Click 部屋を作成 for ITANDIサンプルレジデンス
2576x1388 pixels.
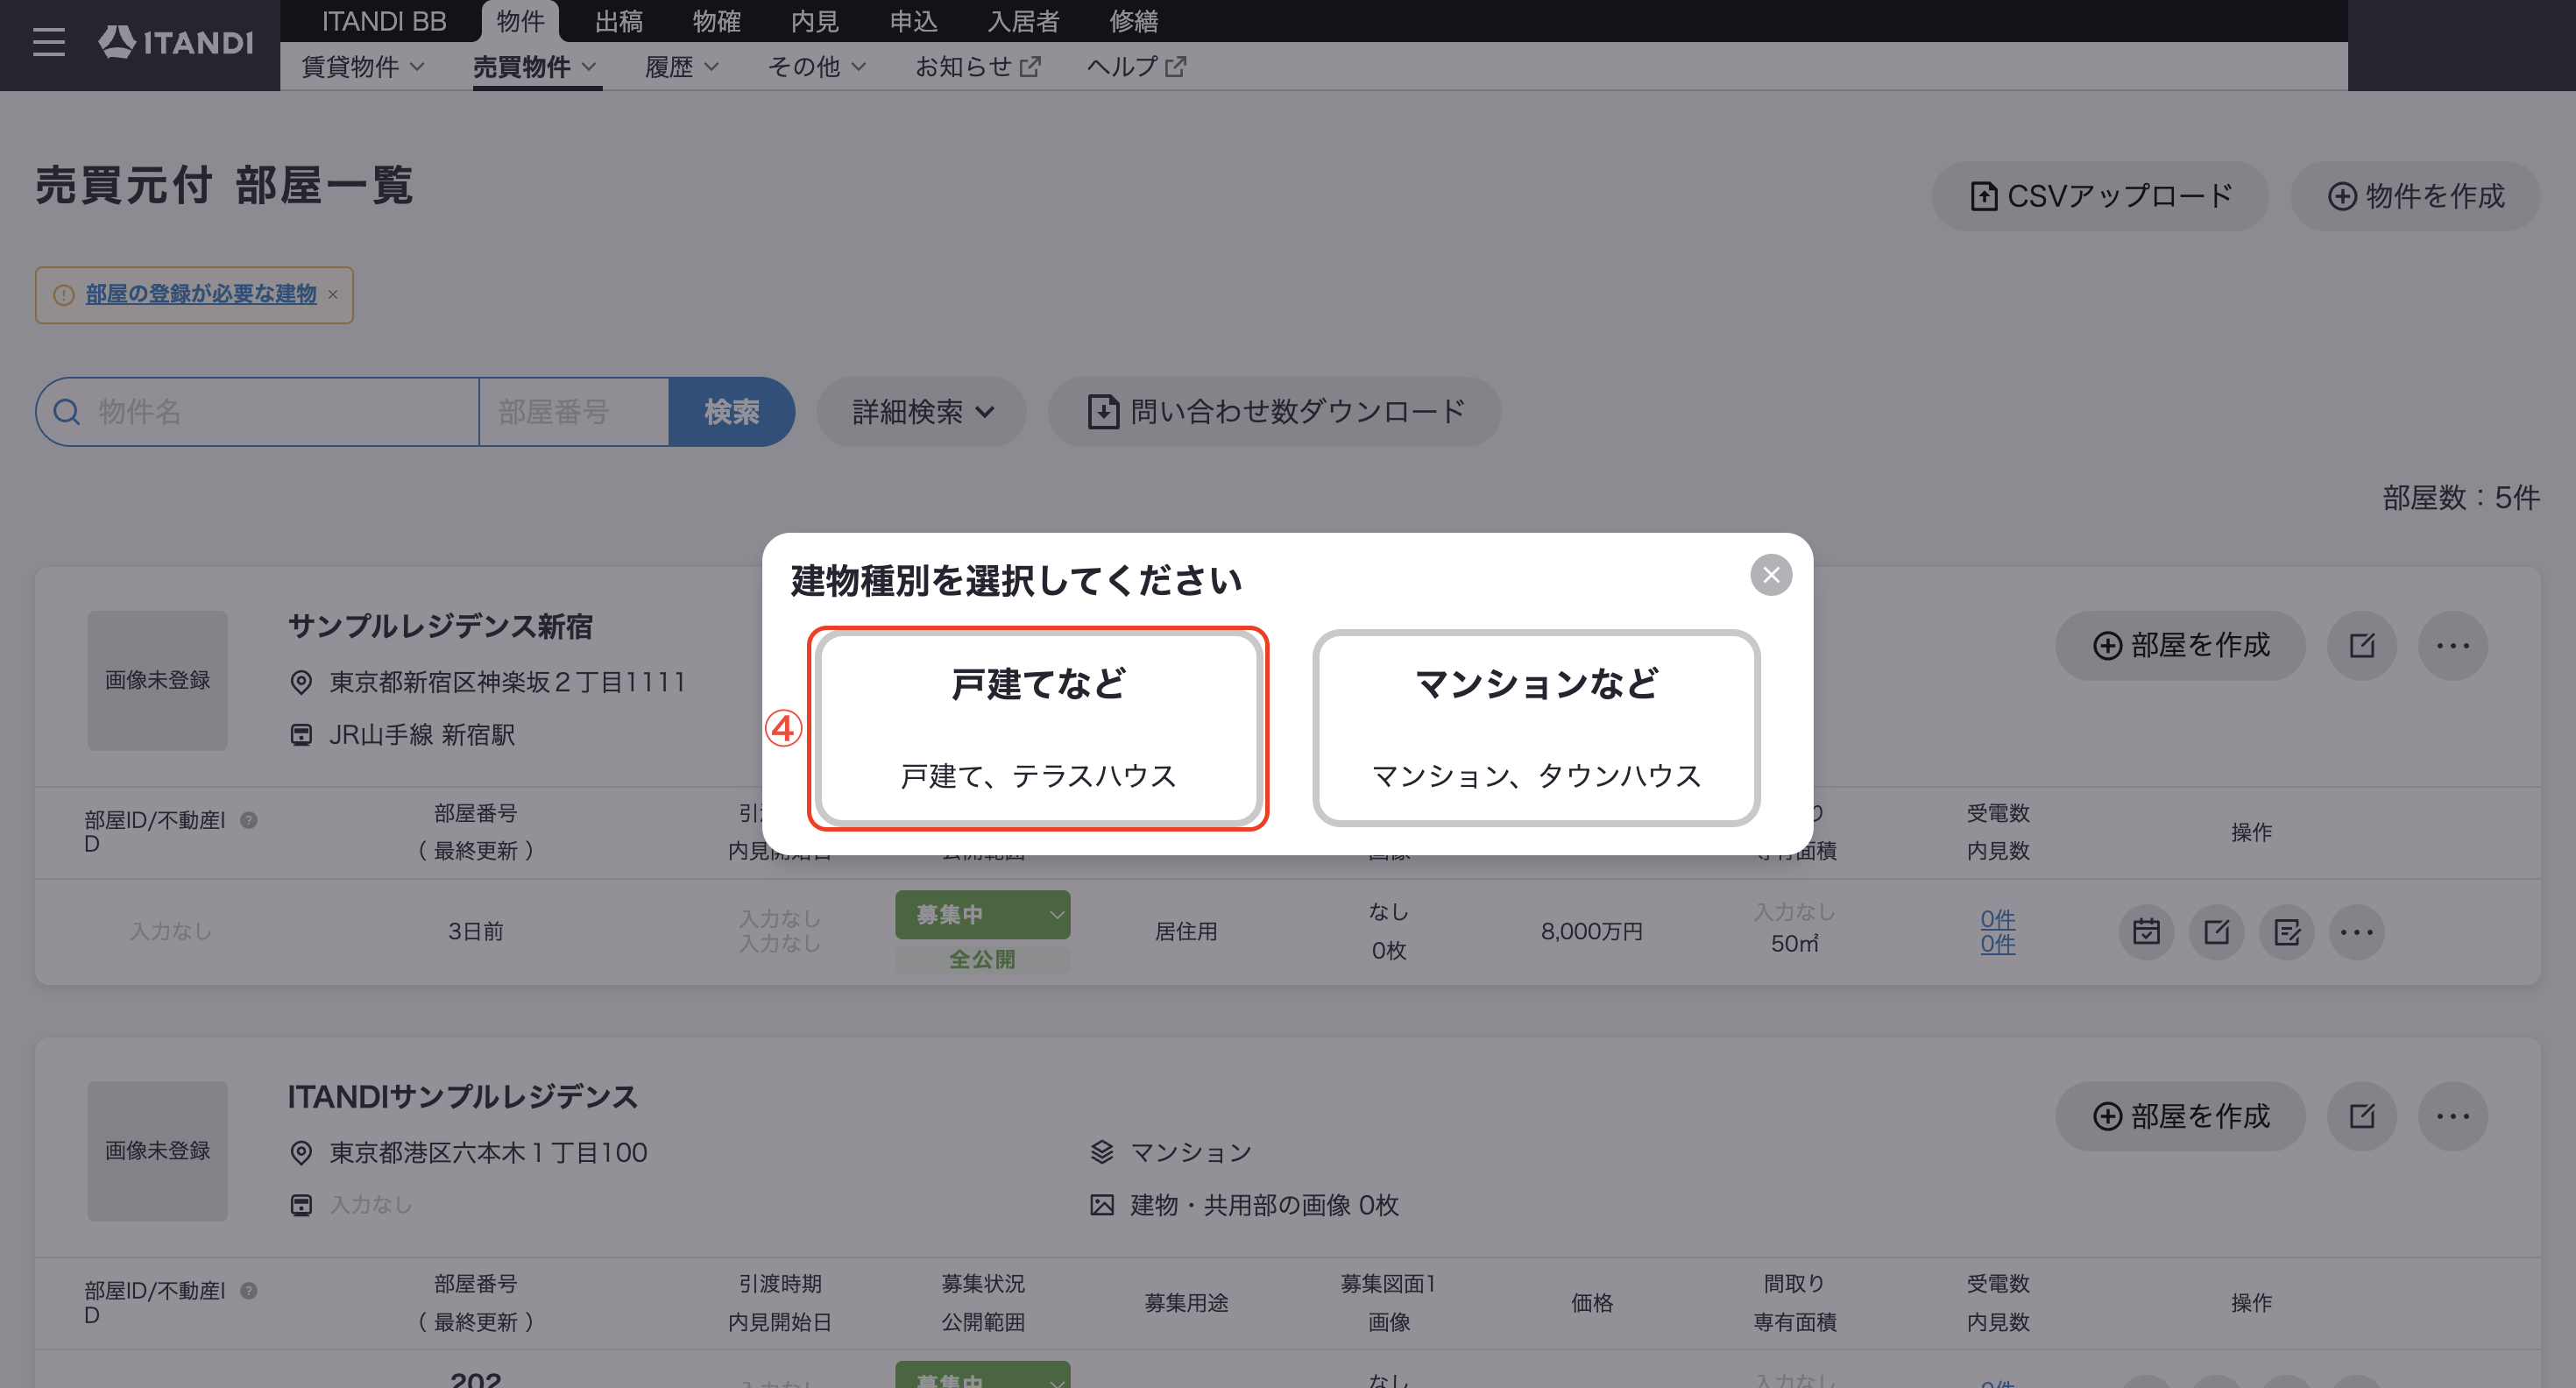click(2180, 1116)
